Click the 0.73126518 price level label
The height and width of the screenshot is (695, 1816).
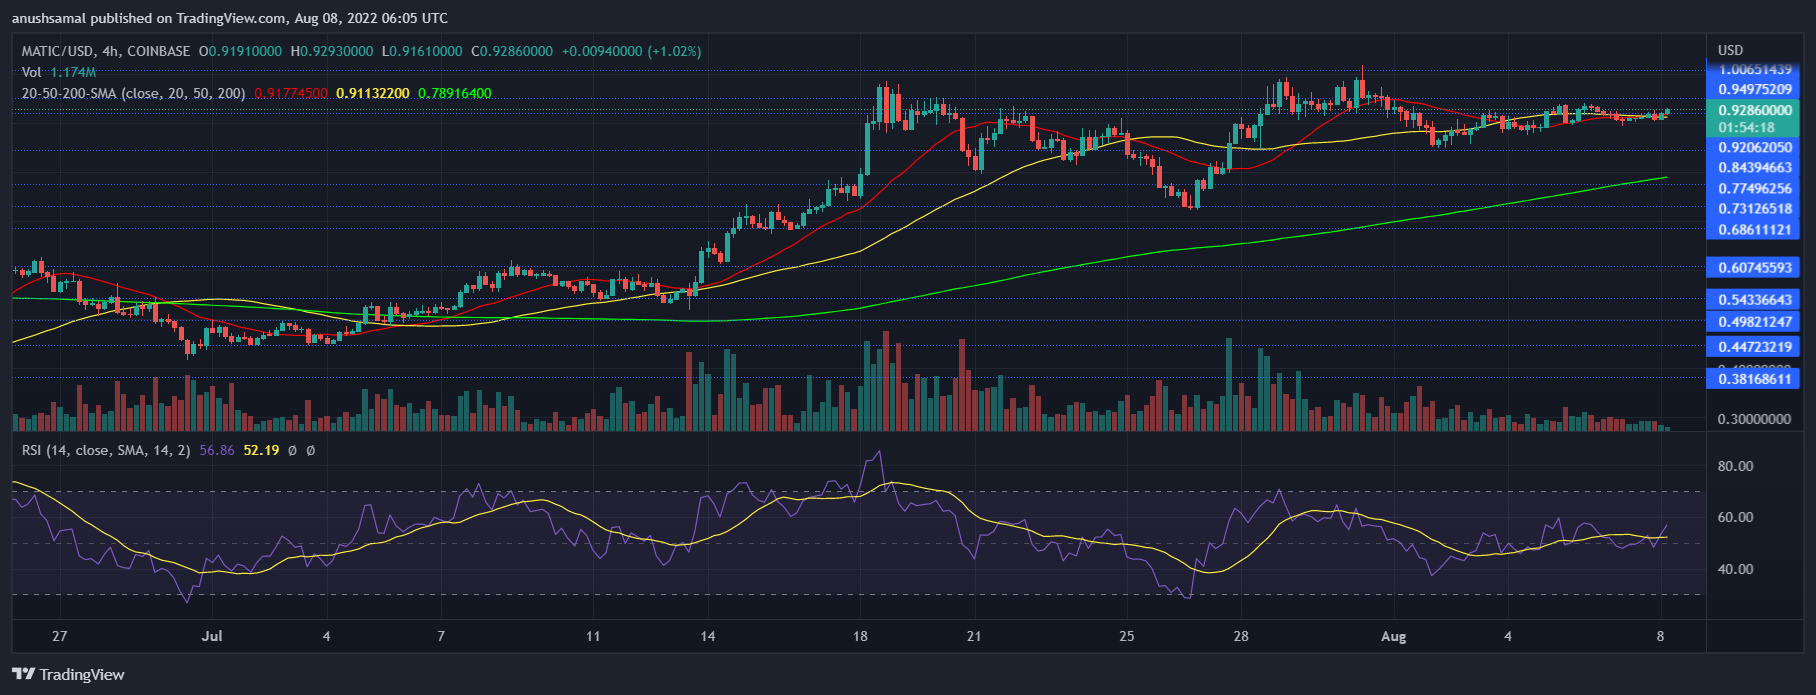tap(1754, 208)
